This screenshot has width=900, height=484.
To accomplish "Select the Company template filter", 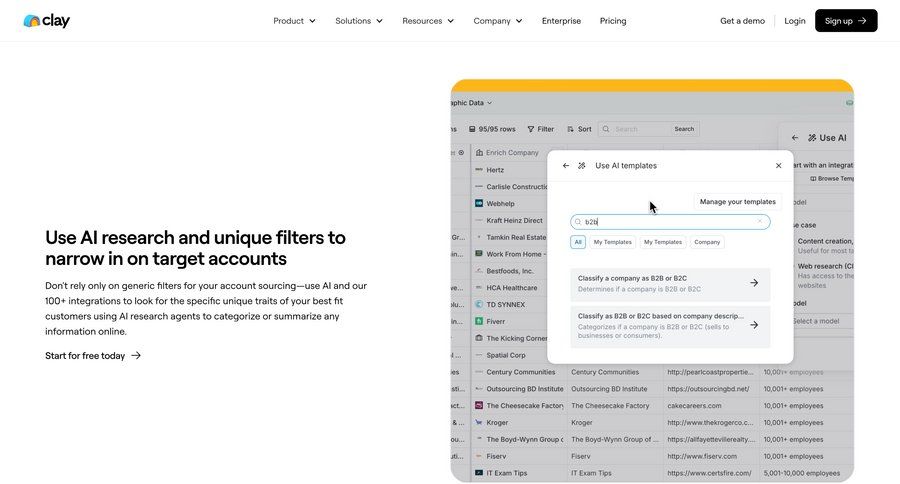I will [707, 242].
